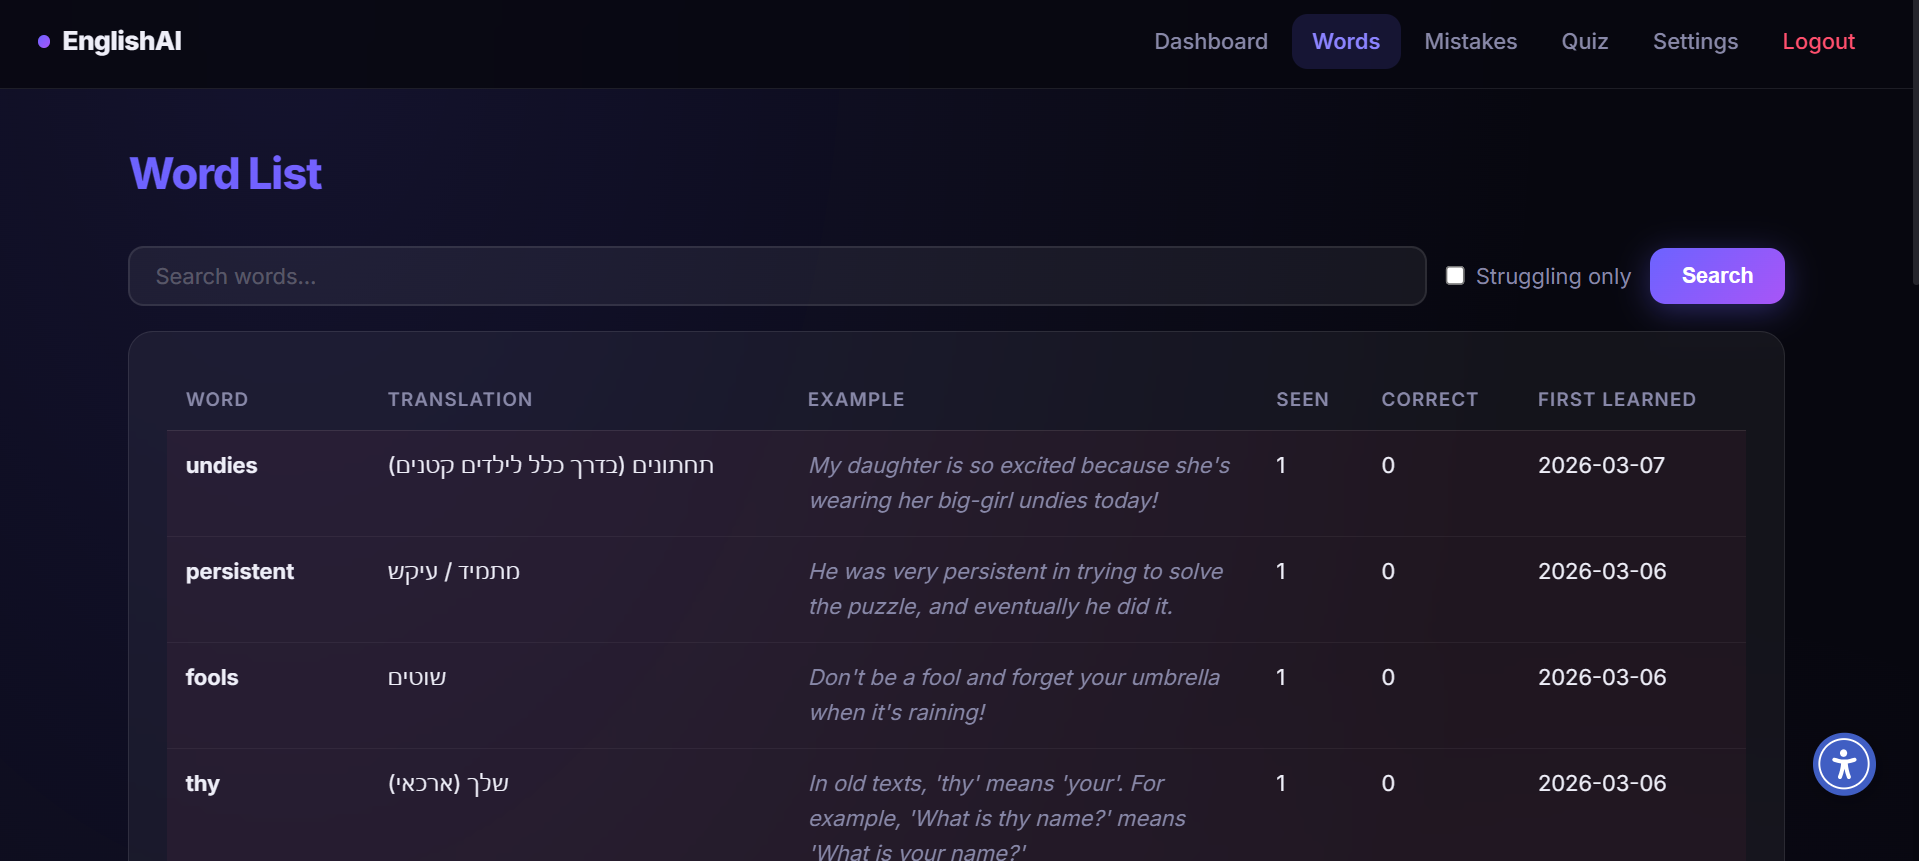Open the Quiz section

[x=1584, y=42]
